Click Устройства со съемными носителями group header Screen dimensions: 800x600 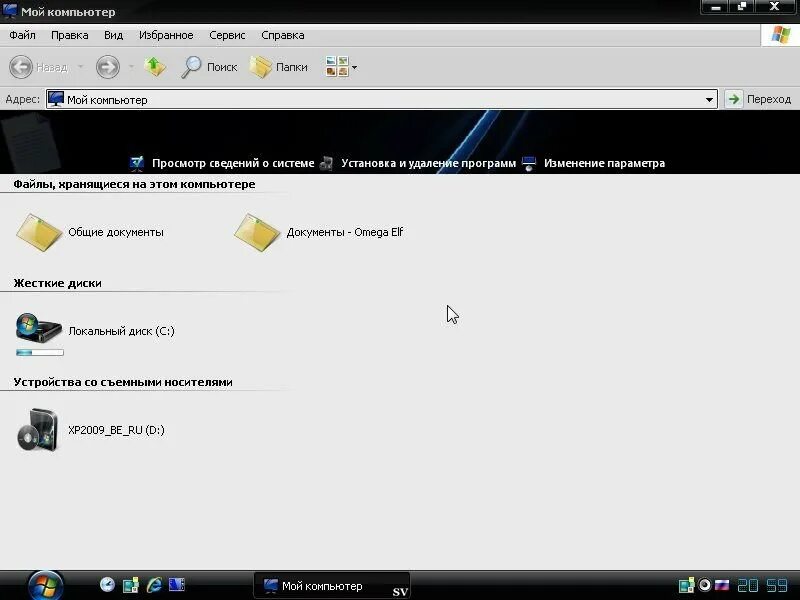123,382
